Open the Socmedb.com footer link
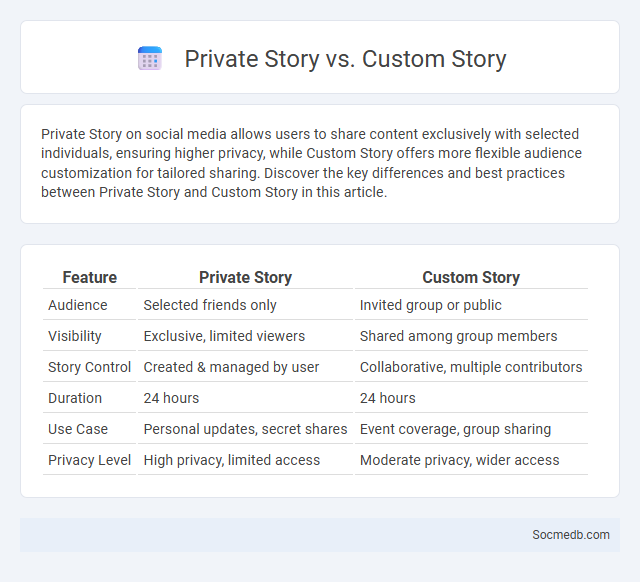Image resolution: width=640 pixels, height=582 pixels. [x=571, y=535]
